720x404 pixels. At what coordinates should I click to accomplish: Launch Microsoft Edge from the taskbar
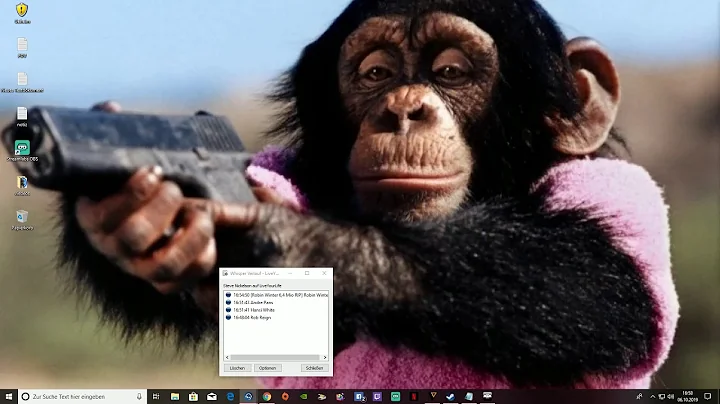(230, 396)
